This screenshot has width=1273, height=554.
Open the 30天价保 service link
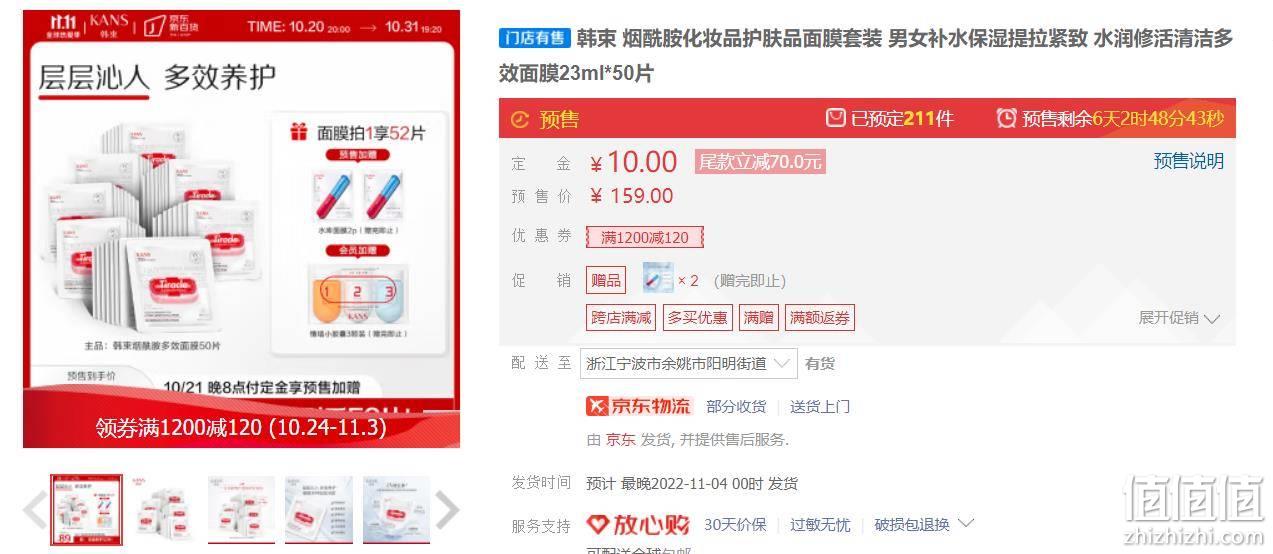pos(735,524)
